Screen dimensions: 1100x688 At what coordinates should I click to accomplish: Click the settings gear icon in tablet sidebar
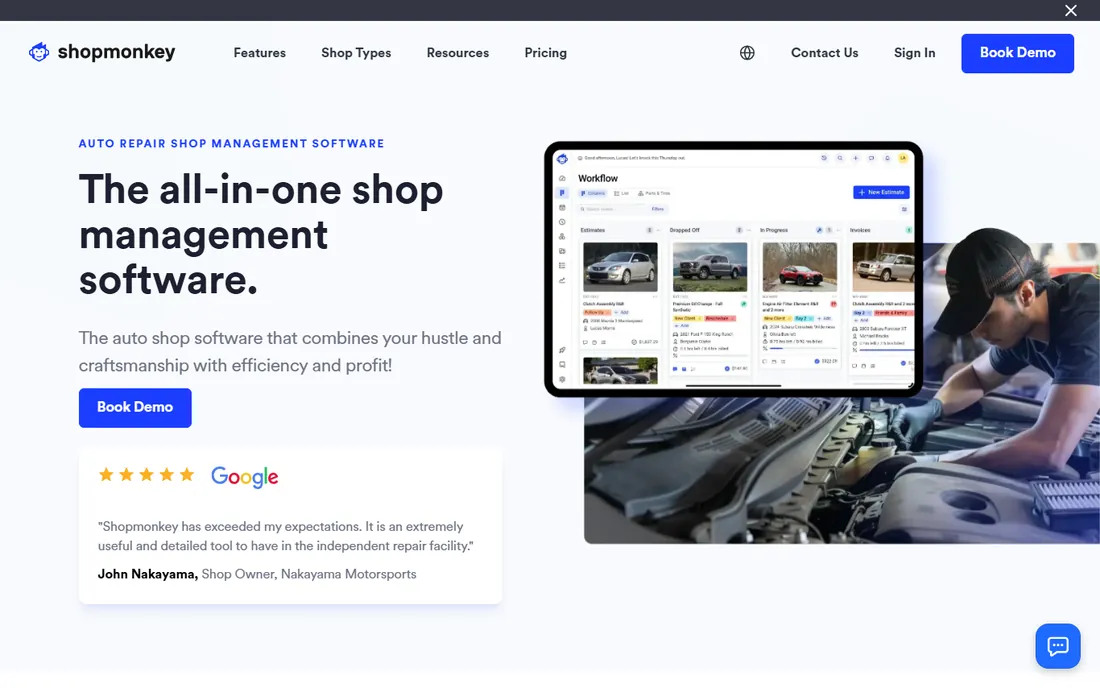tap(562, 379)
